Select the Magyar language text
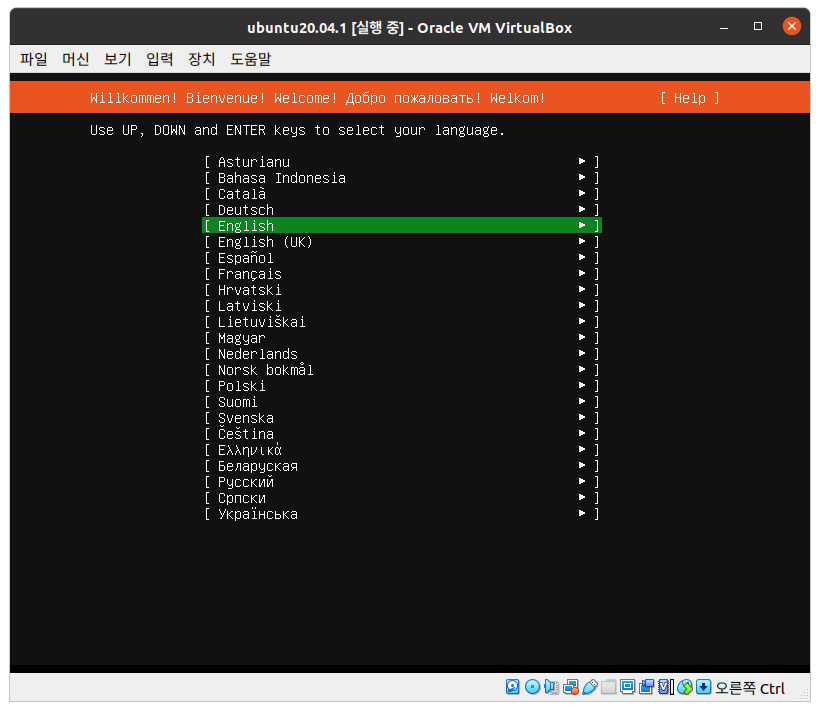The height and width of the screenshot is (711, 820). coord(242,338)
